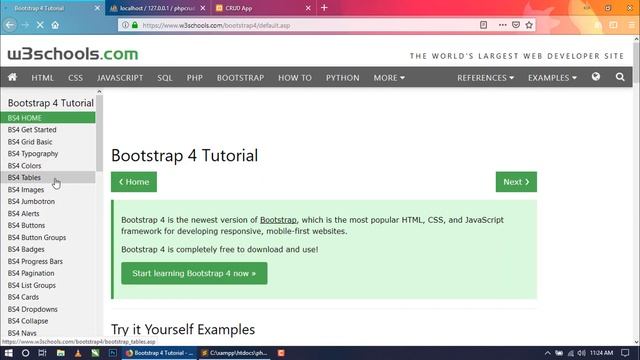
Task: Click the sidebar vertical scrollbar thumb
Action: [99, 133]
